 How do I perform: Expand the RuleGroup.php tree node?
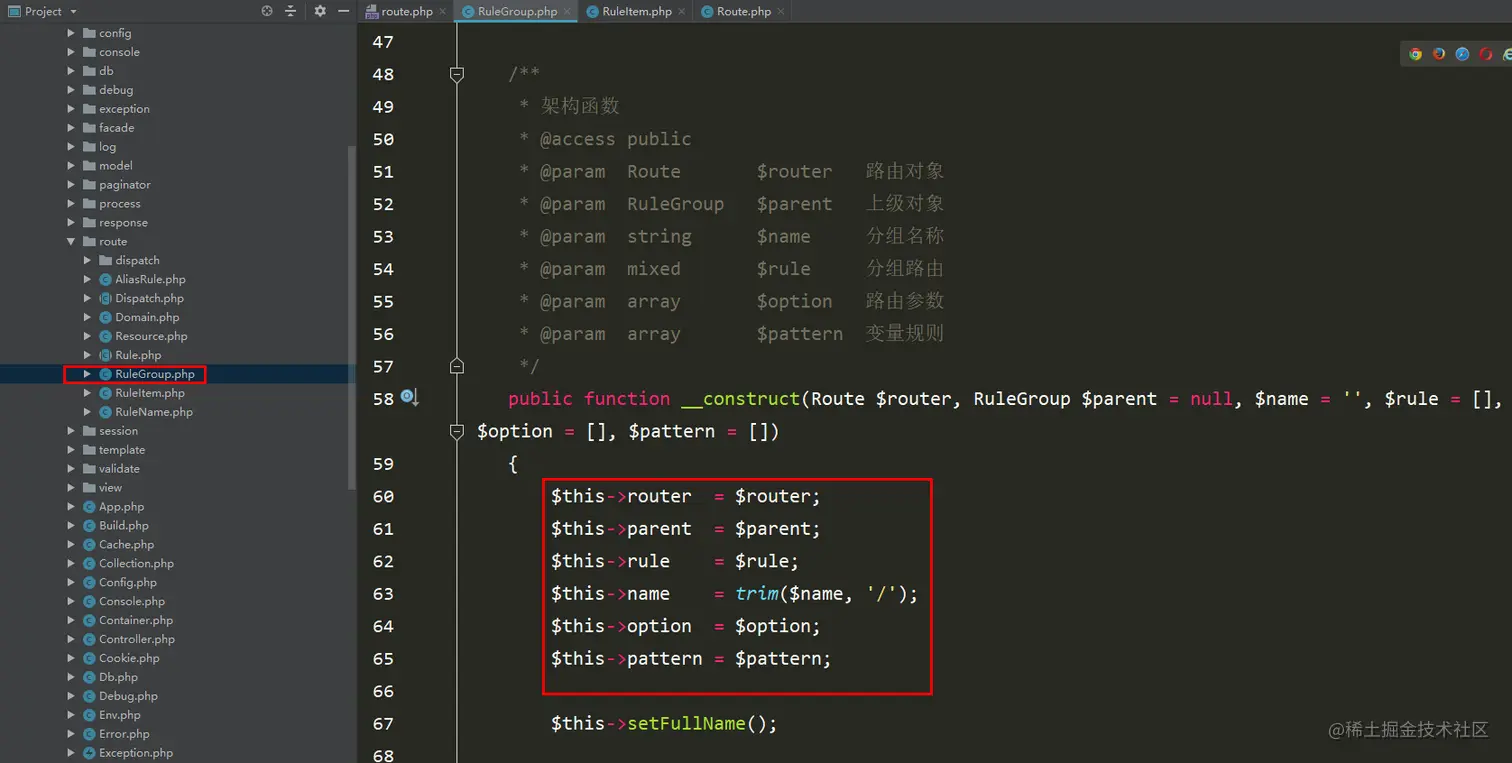[x=87, y=374]
